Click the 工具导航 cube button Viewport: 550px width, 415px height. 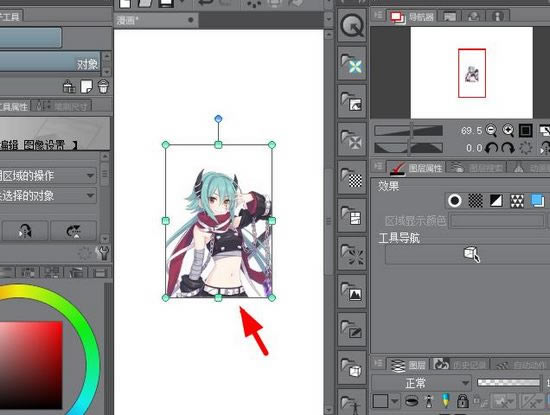click(471, 254)
